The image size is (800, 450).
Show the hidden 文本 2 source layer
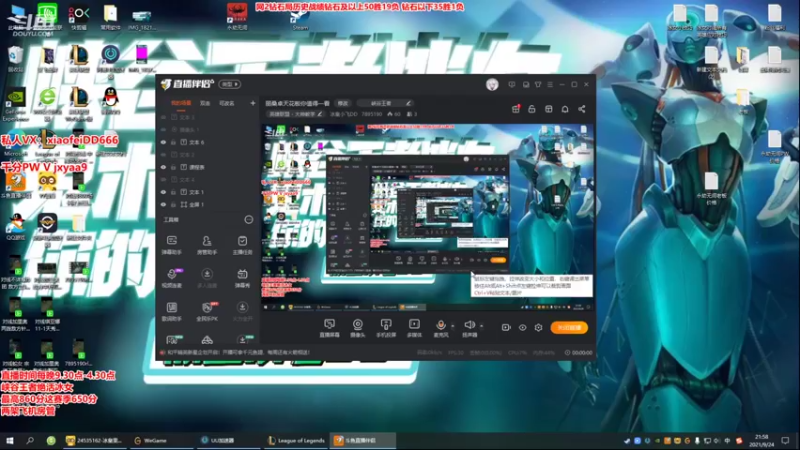(163, 155)
